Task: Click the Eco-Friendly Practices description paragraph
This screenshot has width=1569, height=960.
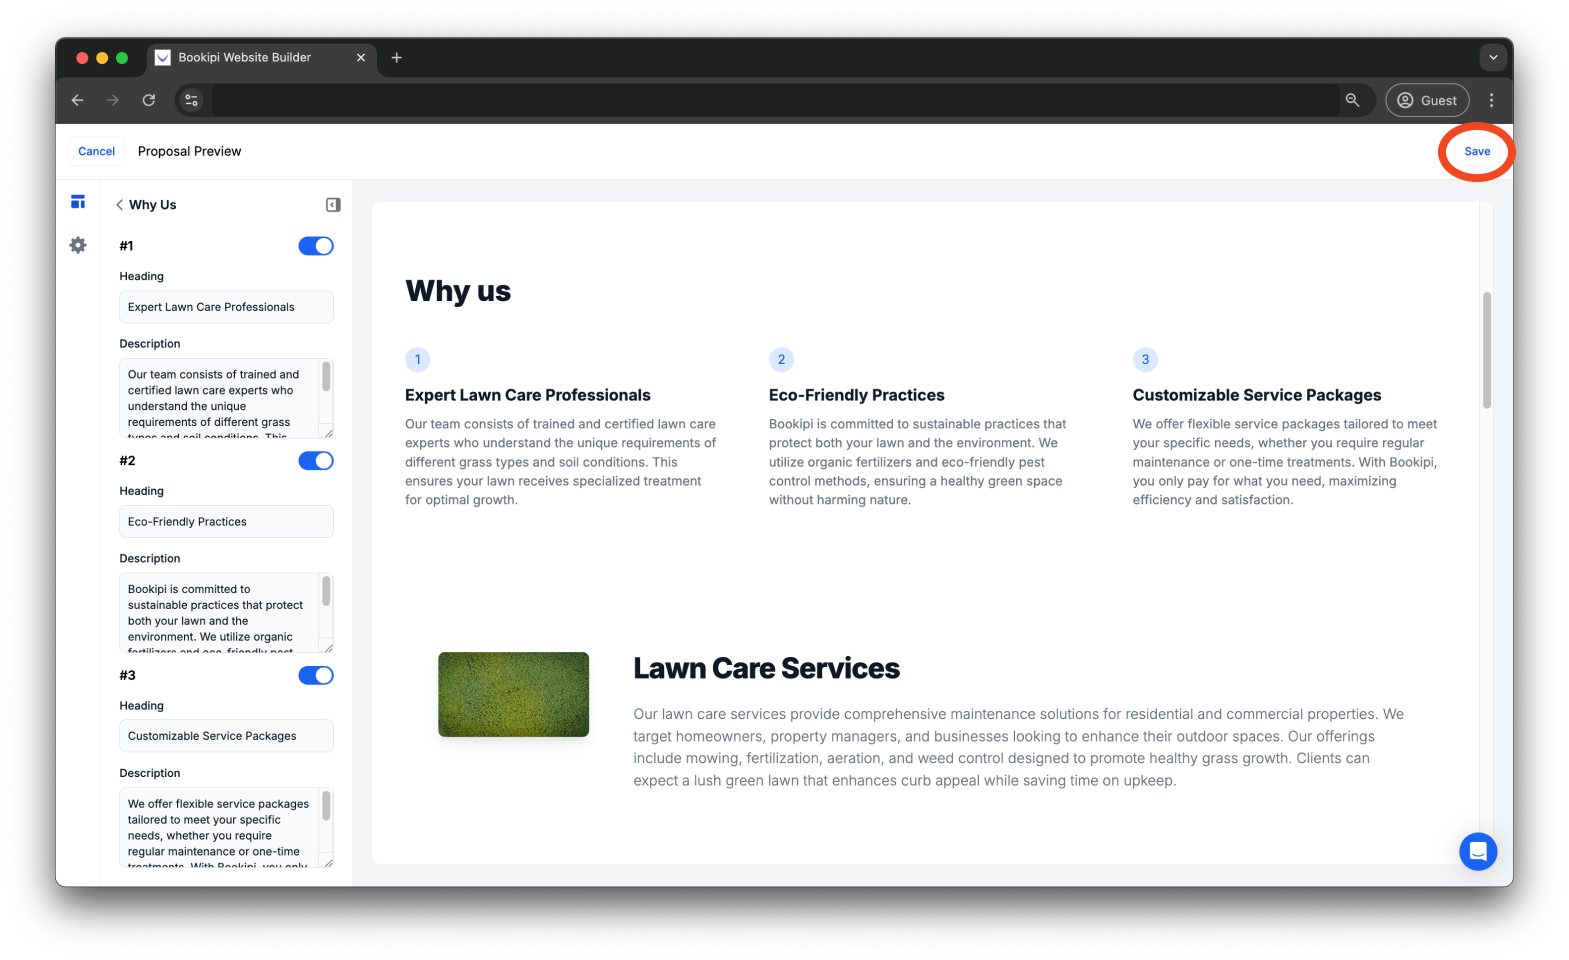Action: [x=918, y=462]
